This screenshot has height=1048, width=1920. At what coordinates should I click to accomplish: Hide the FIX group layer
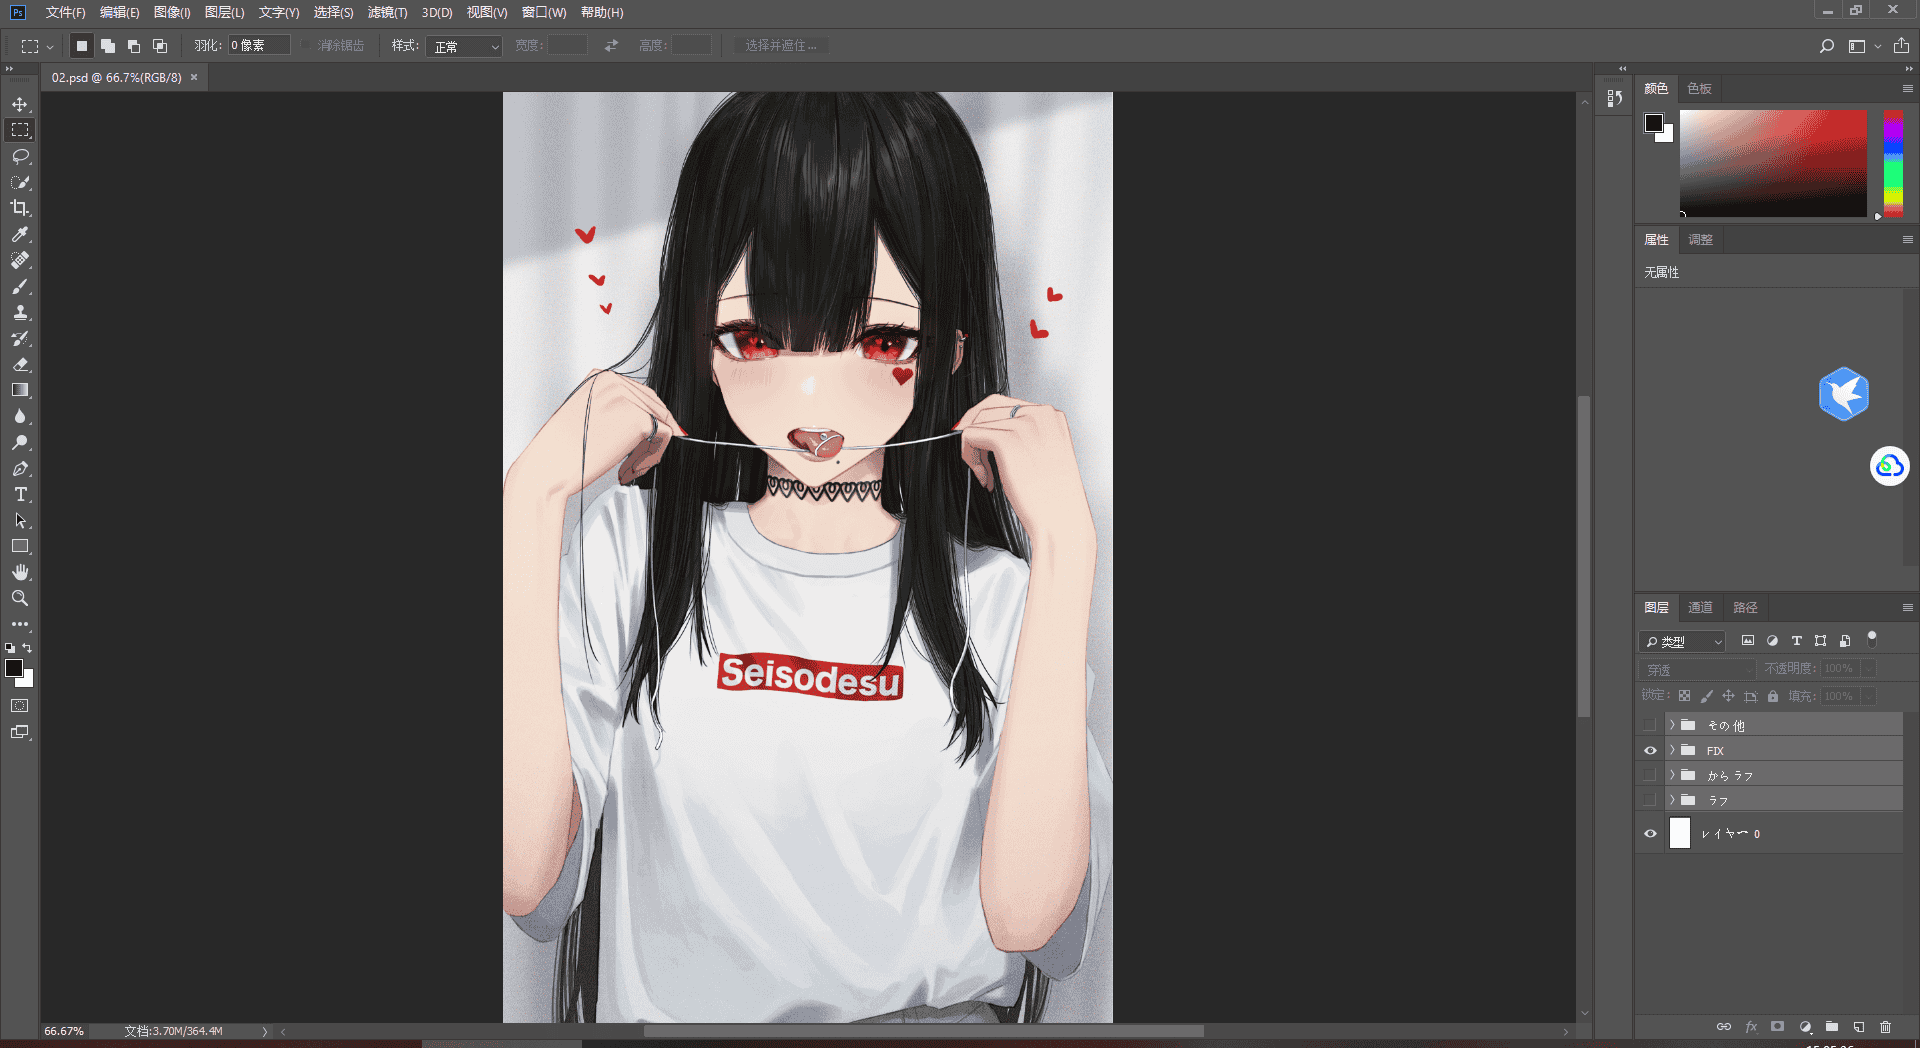[x=1650, y=750]
